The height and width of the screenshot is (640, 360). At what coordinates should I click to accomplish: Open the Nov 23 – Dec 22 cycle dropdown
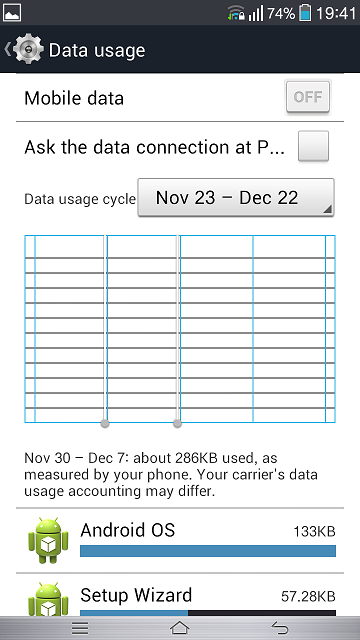236,198
